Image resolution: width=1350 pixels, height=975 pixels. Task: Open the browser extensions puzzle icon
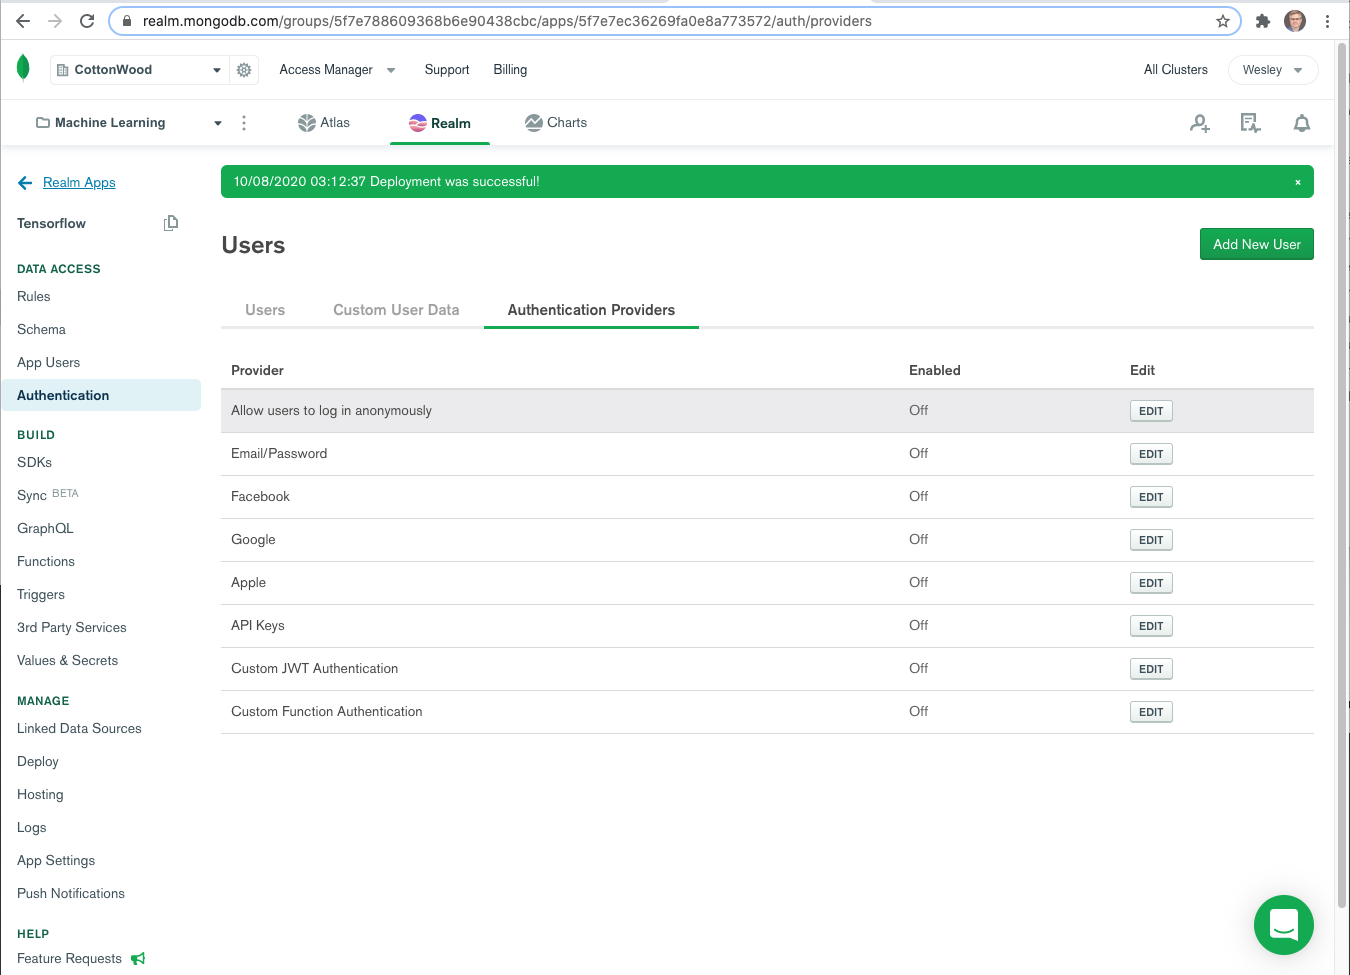(x=1263, y=21)
